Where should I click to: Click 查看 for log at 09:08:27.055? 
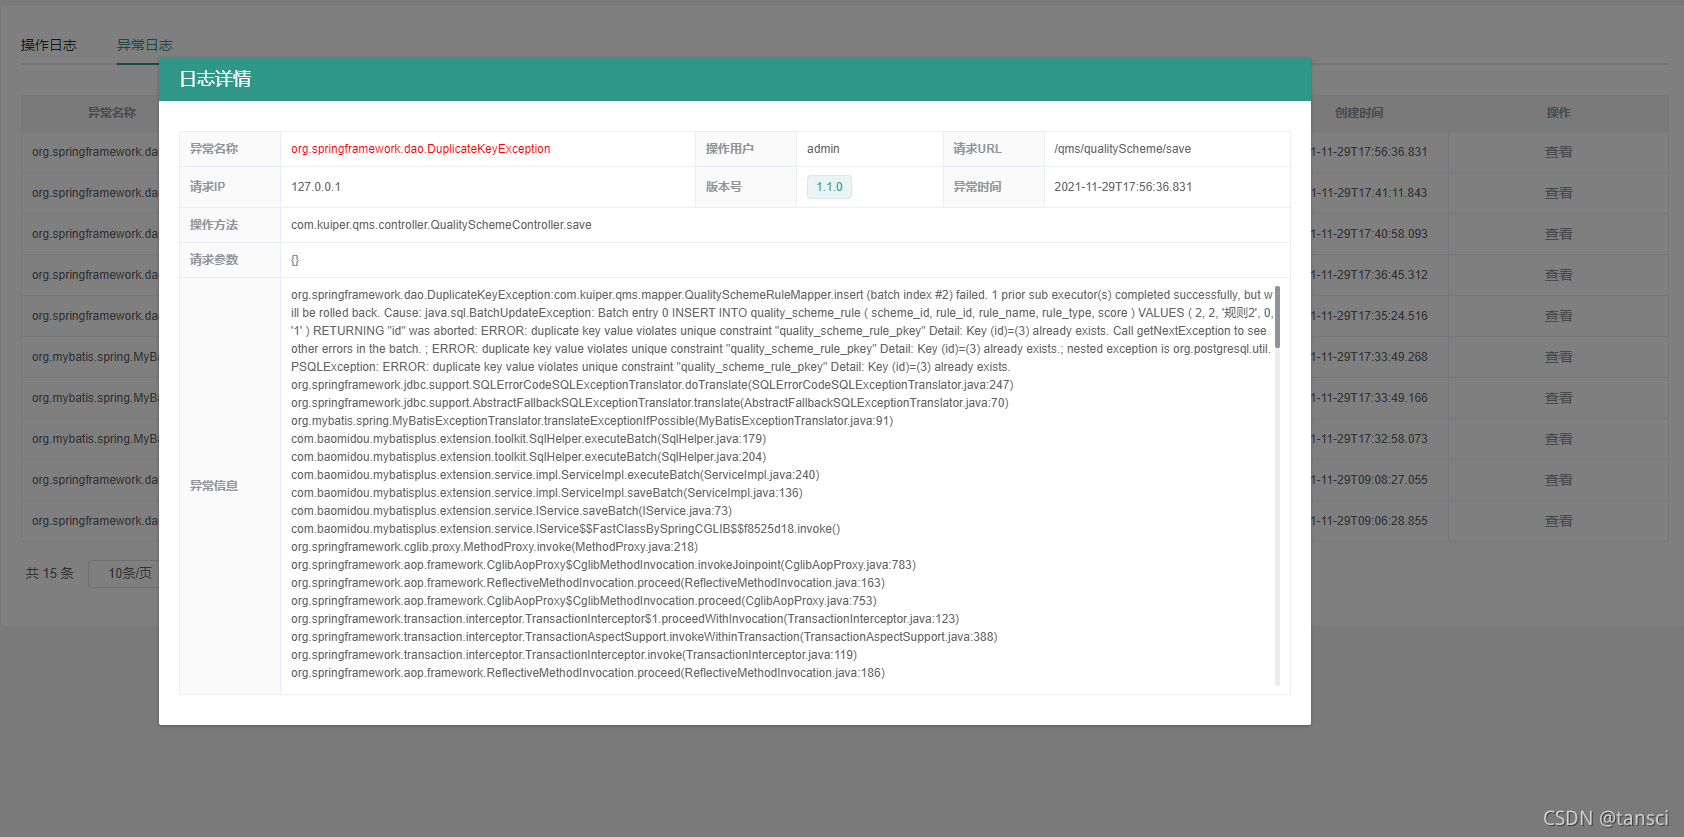click(1558, 480)
